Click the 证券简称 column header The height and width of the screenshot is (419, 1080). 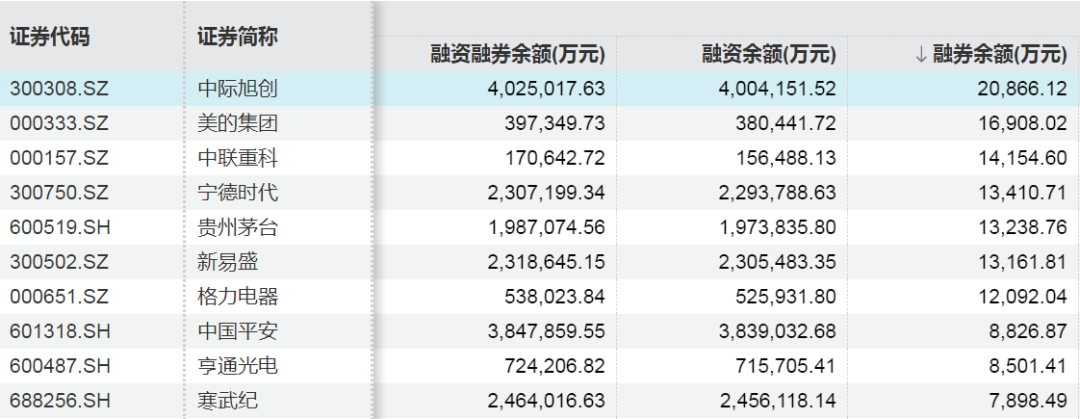click(x=238, y=37)
